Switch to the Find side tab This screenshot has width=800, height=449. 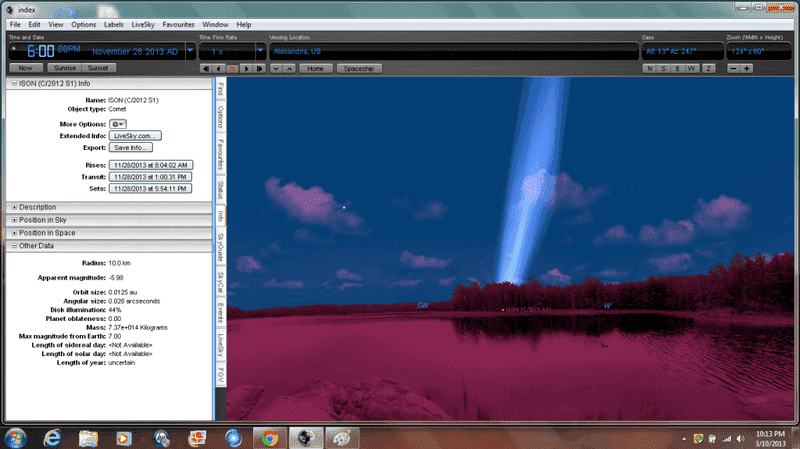221,89
